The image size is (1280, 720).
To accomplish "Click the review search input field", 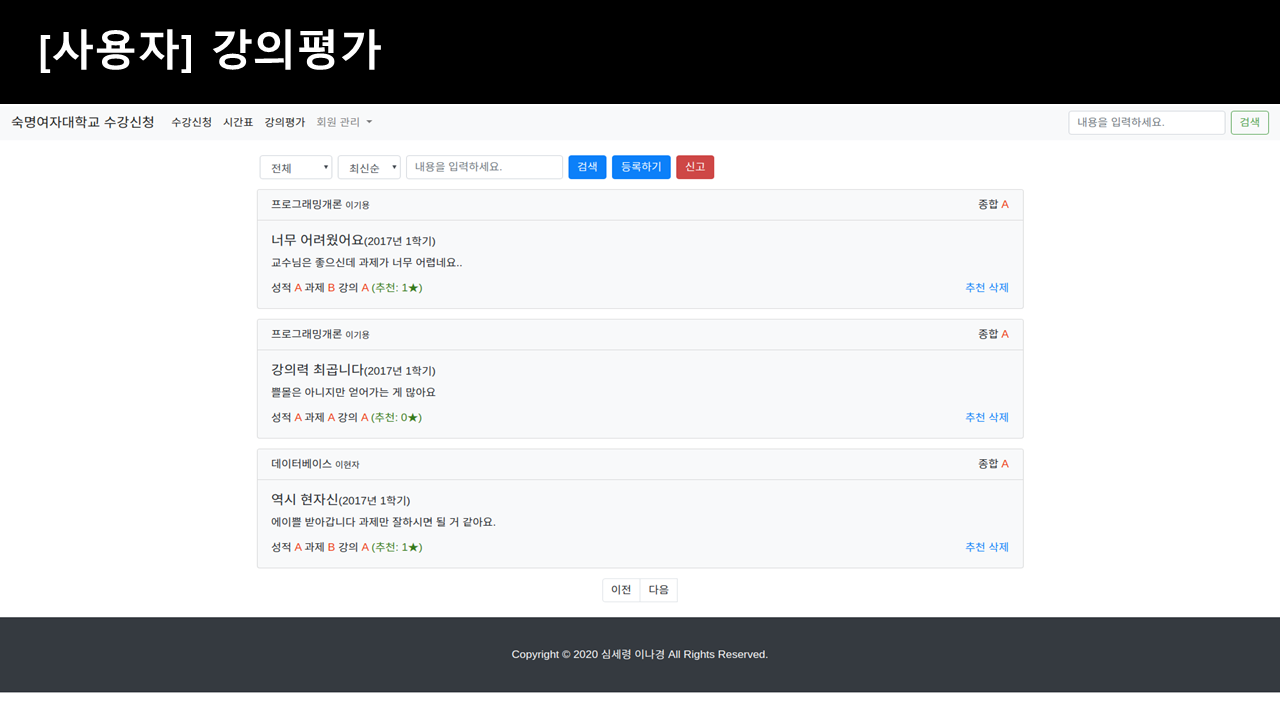I will pos(484,167).
